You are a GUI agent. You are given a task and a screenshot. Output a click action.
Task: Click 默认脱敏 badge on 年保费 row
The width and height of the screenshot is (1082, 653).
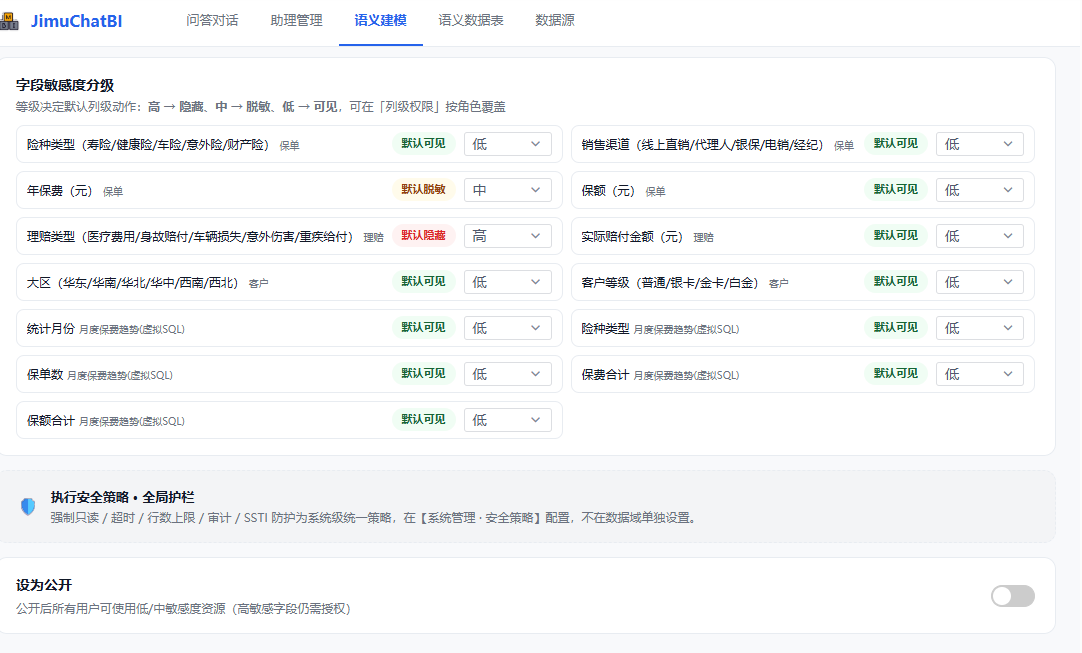click(x=424, y=189)
